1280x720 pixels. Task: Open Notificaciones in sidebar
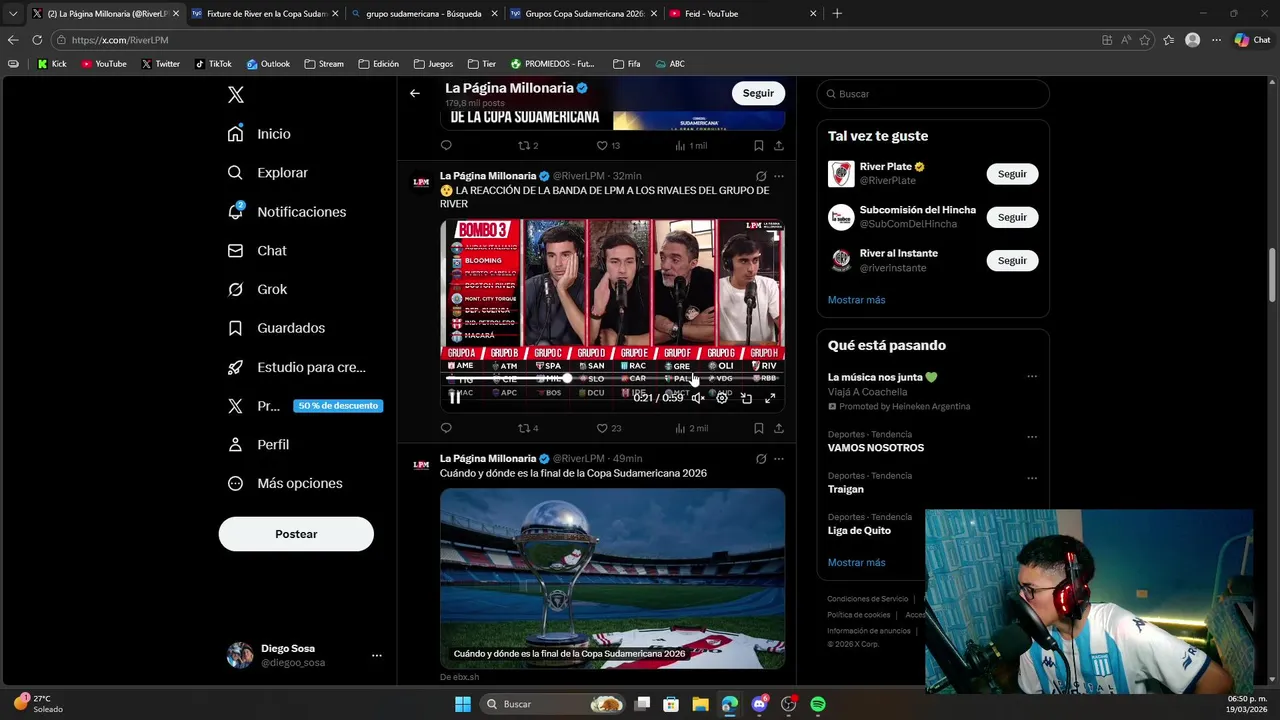coord(286,212)
